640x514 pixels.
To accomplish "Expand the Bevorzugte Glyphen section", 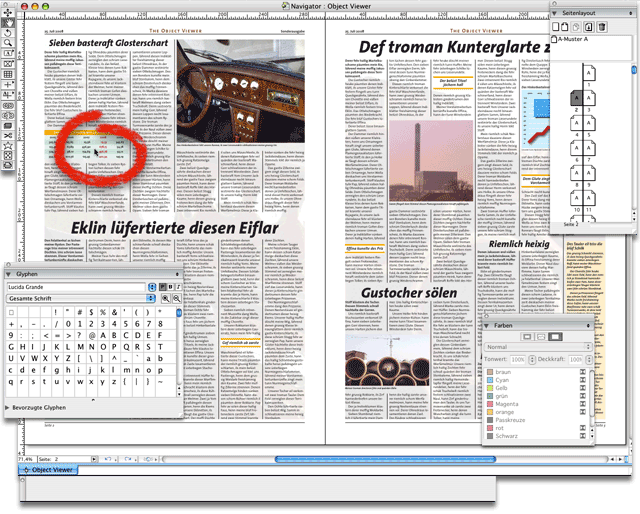I will tap(7, 408).
